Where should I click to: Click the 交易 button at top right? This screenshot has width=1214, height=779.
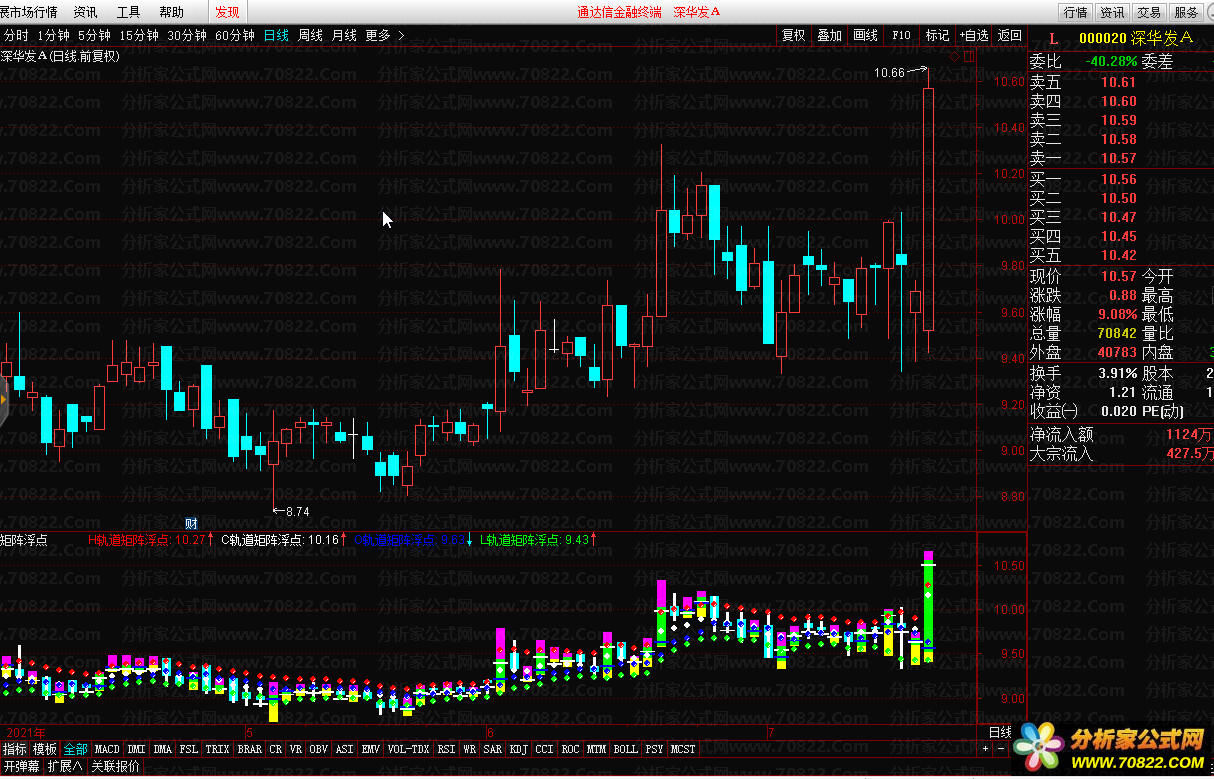1149,13
